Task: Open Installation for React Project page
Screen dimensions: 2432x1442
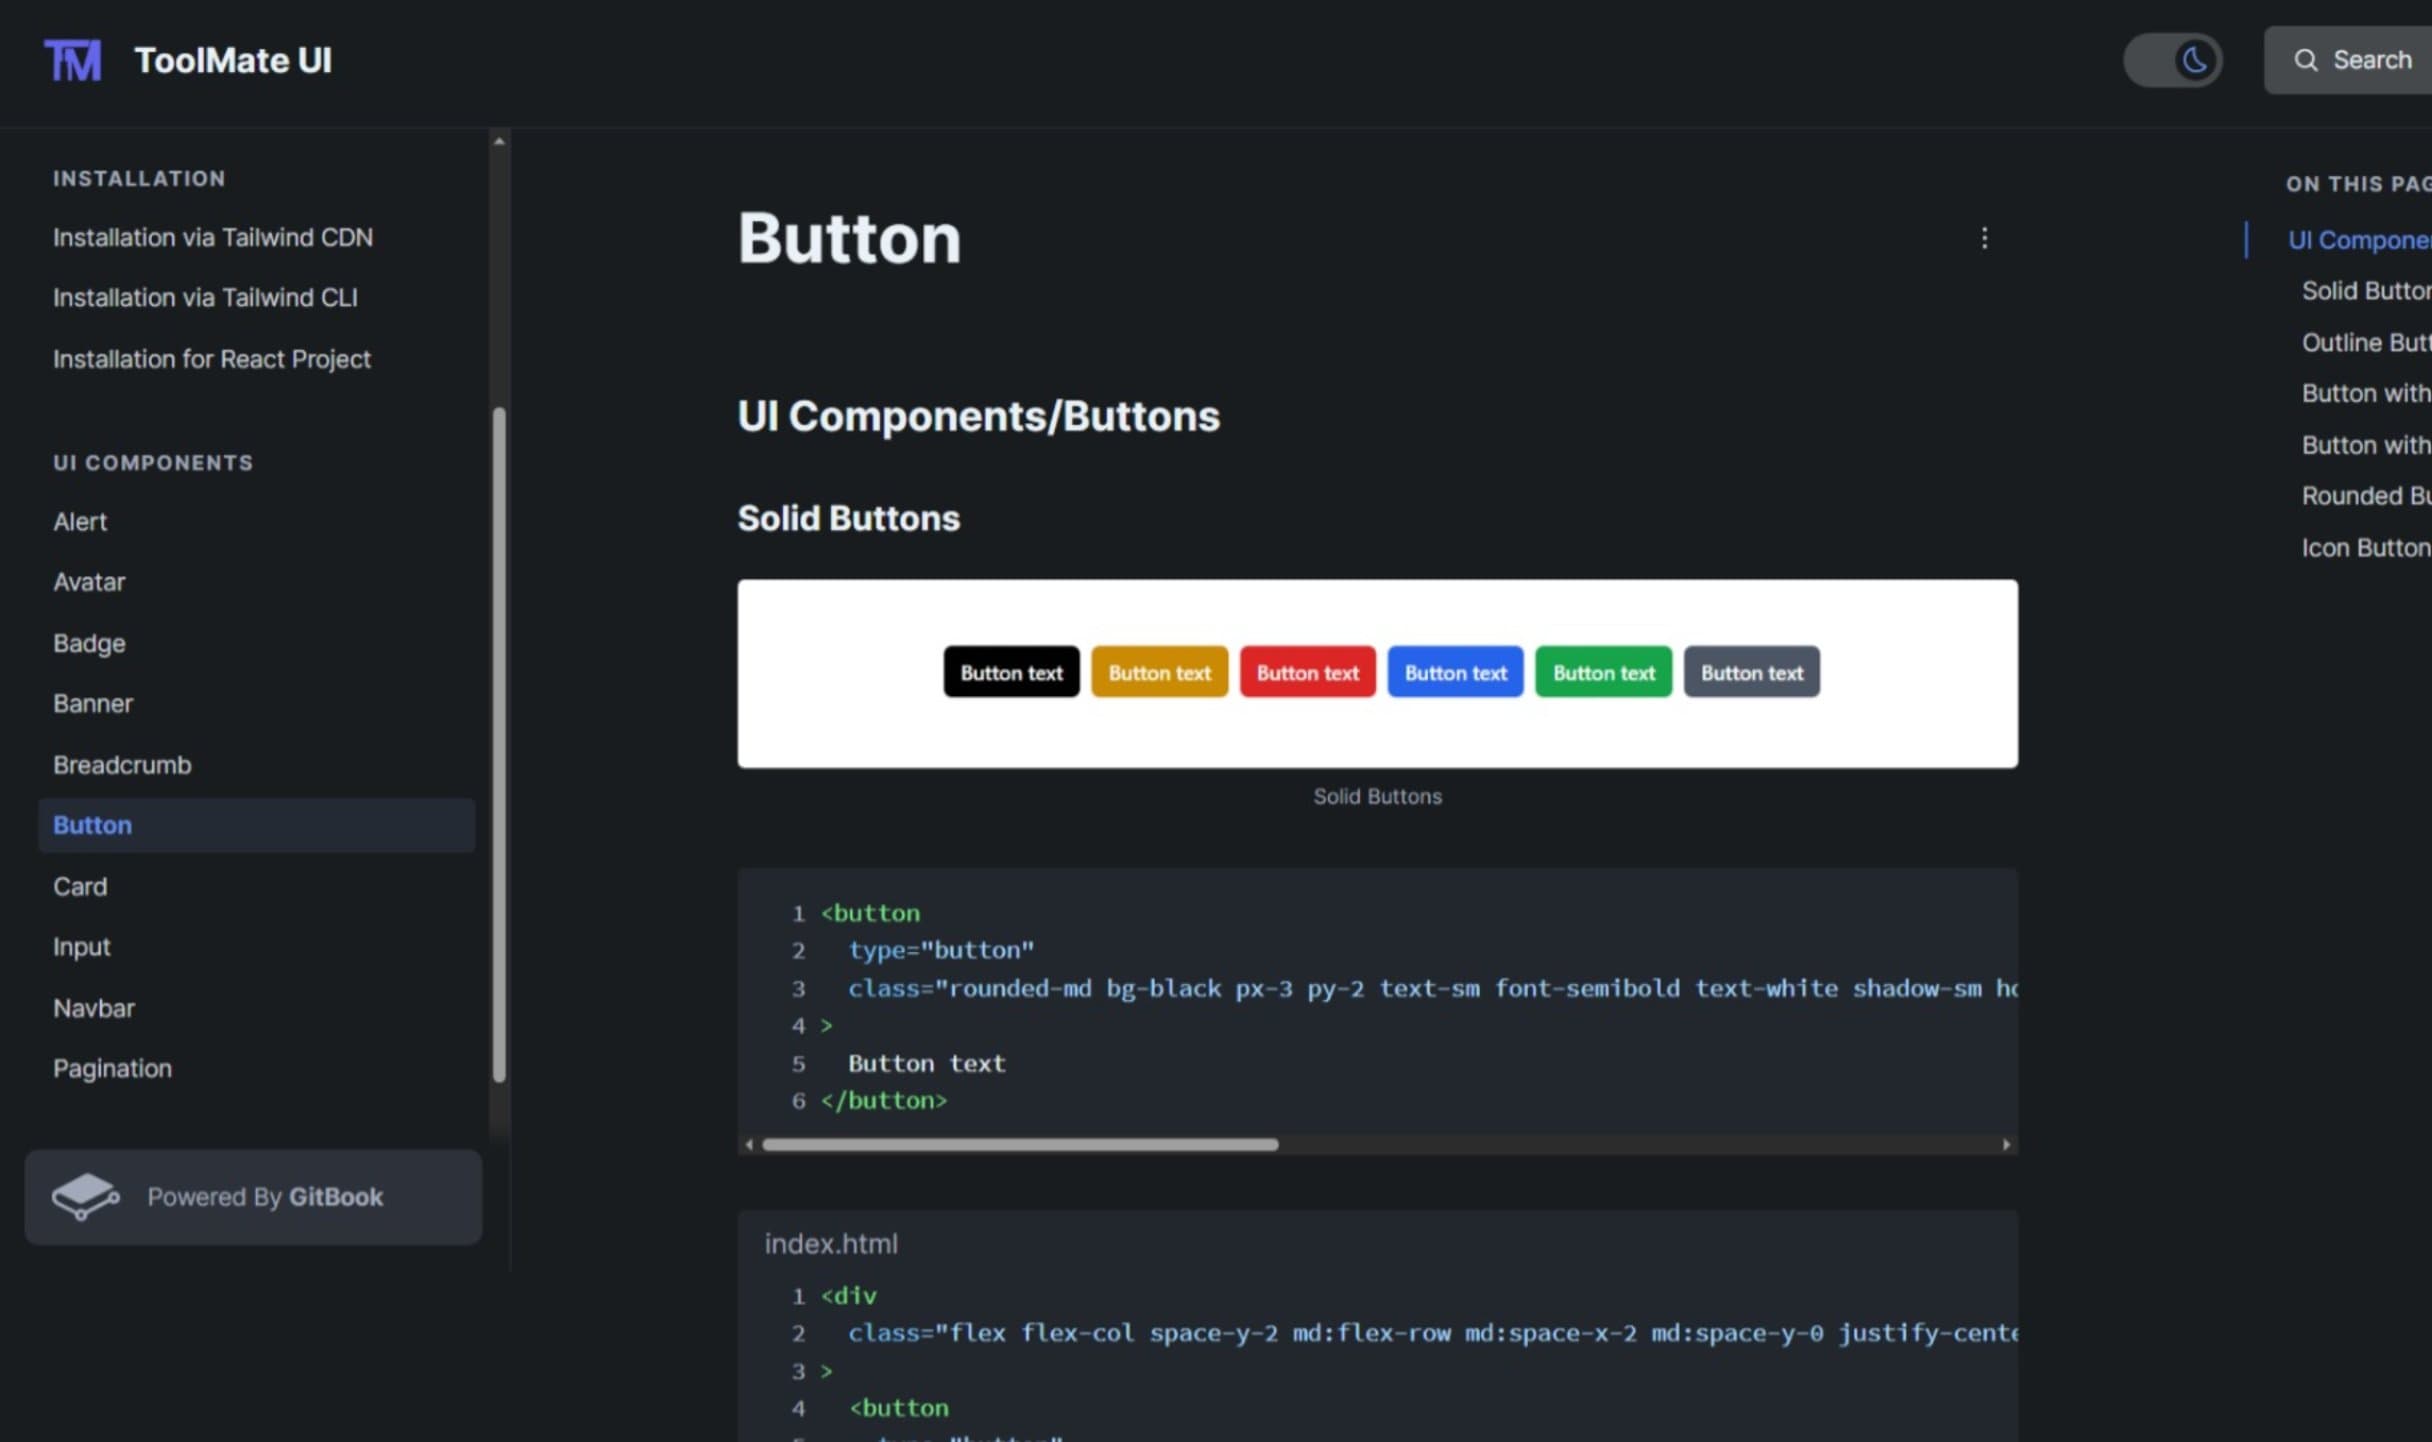Action: 212,359
